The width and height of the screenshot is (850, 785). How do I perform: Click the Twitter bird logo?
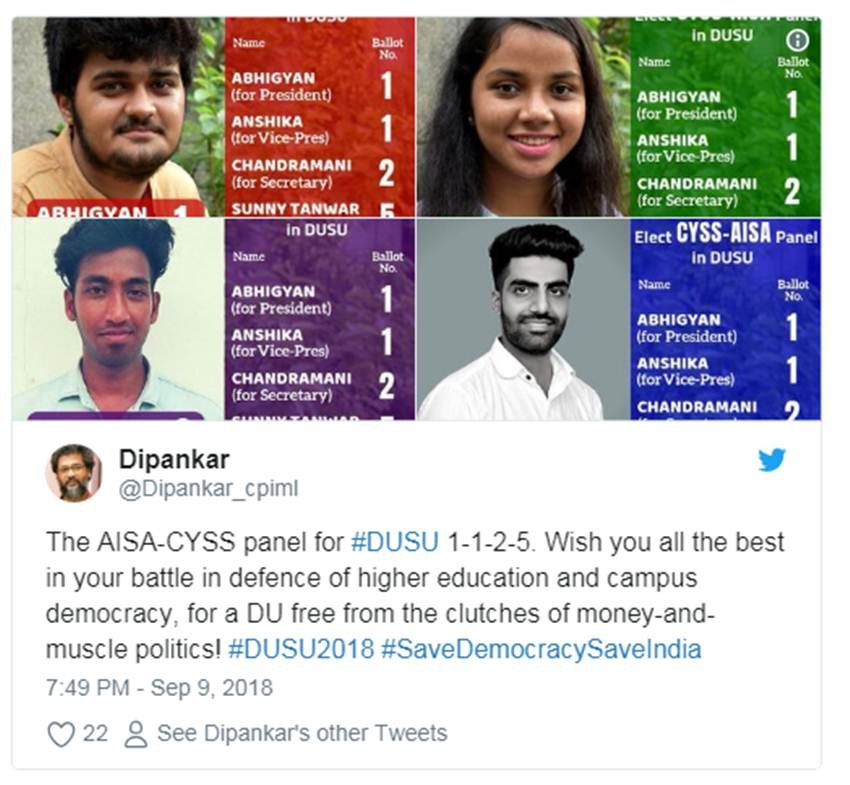point(771,460)
